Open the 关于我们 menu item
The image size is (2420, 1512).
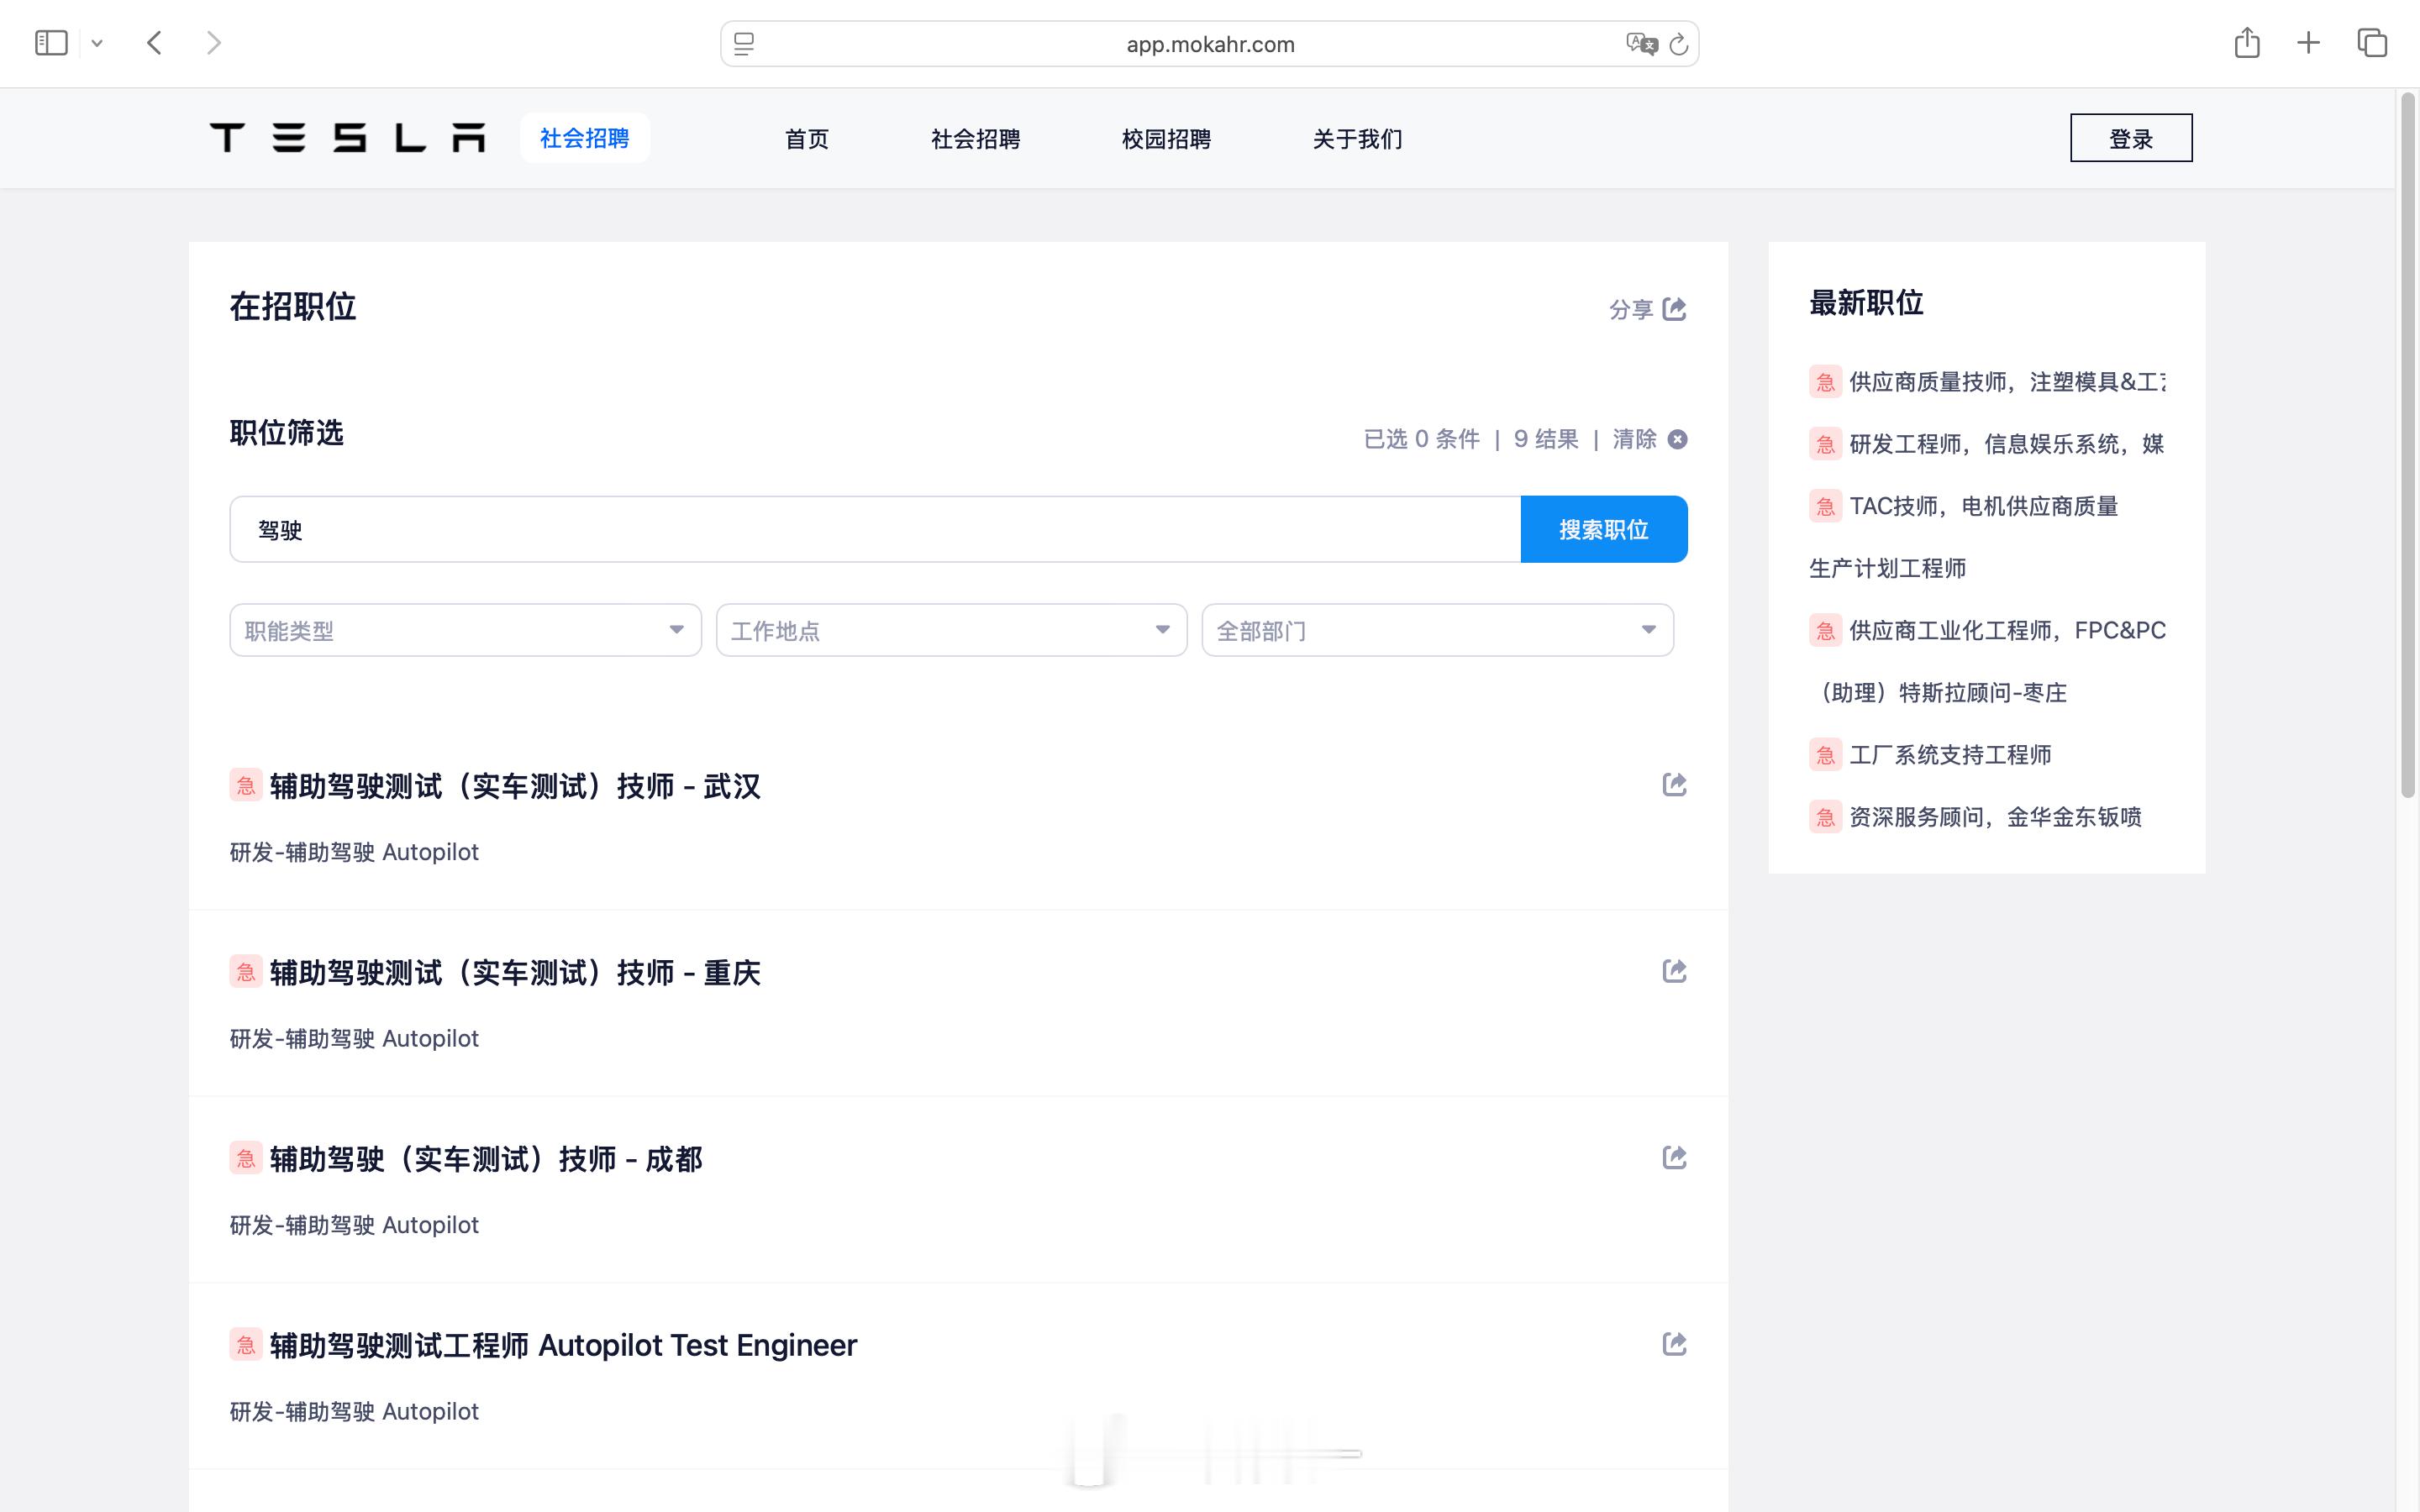pos(1357,139)
